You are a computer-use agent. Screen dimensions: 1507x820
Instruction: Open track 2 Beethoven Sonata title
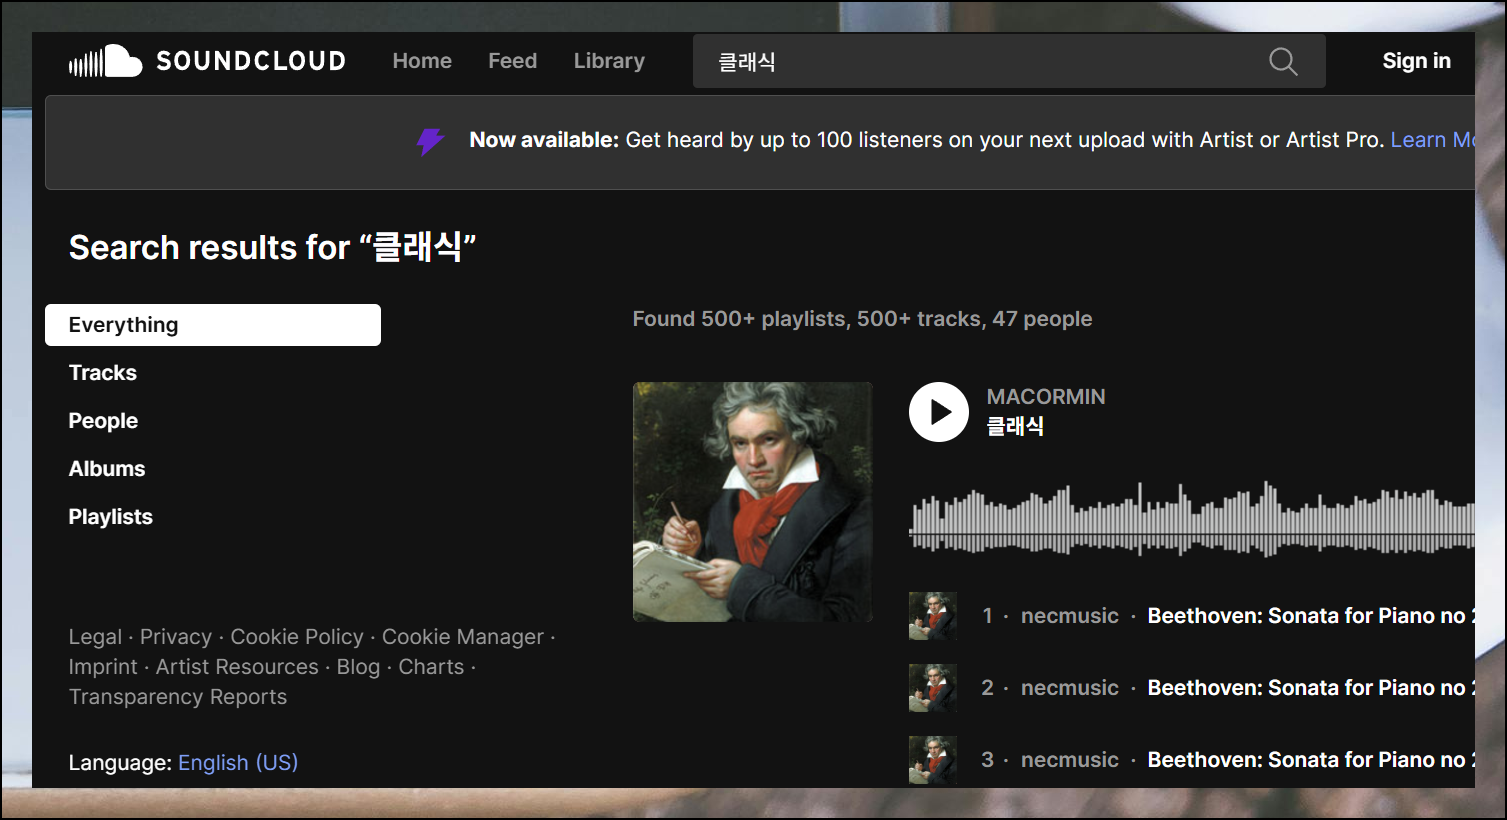coord(1311,688)
